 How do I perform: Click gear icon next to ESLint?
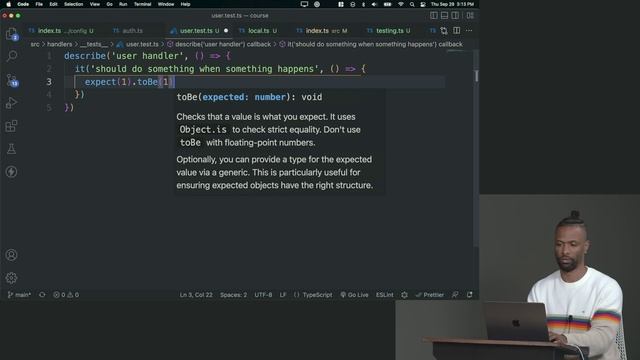pyautogui.click(x=404, y=295)
